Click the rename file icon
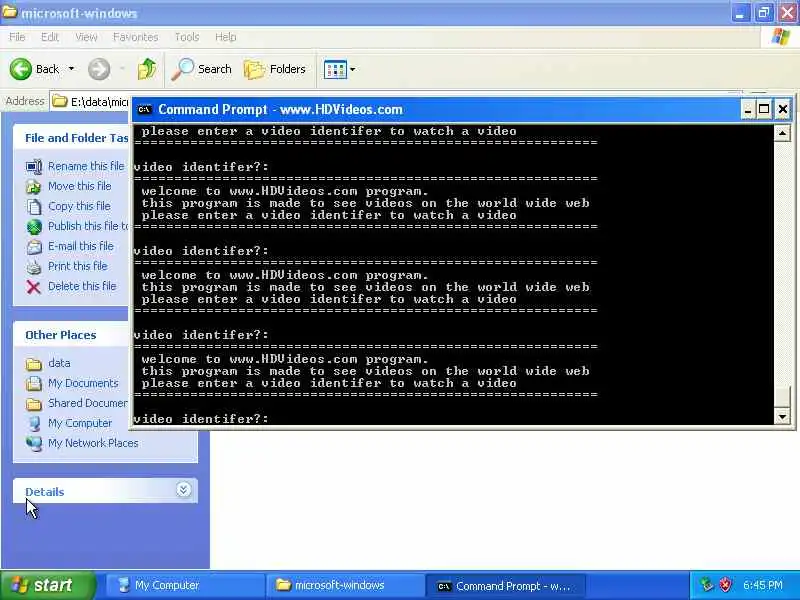Image resolution: width=800 pixels, height=600 pixels. [34, 166]
